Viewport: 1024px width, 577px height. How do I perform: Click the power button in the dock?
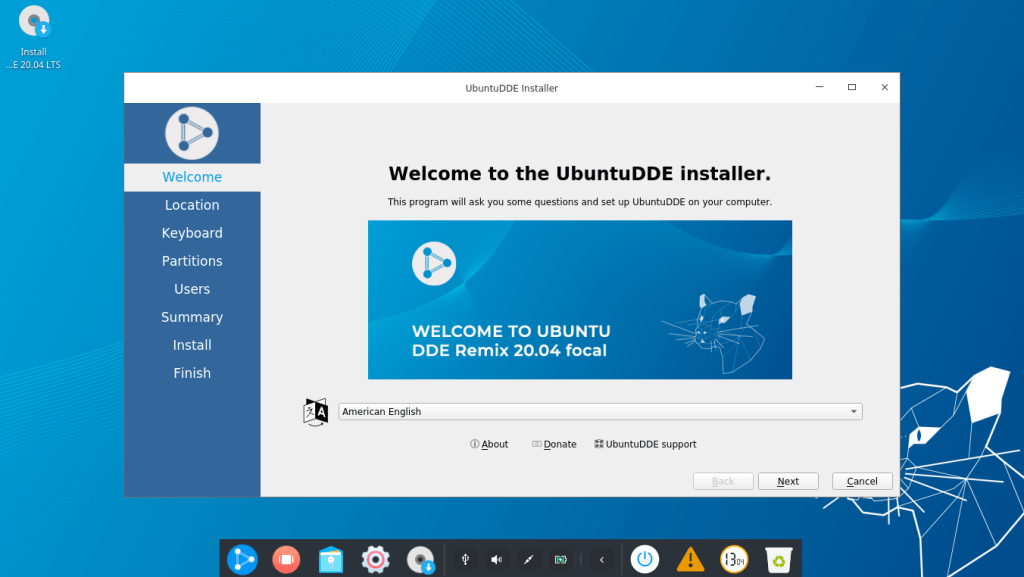(645, 559)
